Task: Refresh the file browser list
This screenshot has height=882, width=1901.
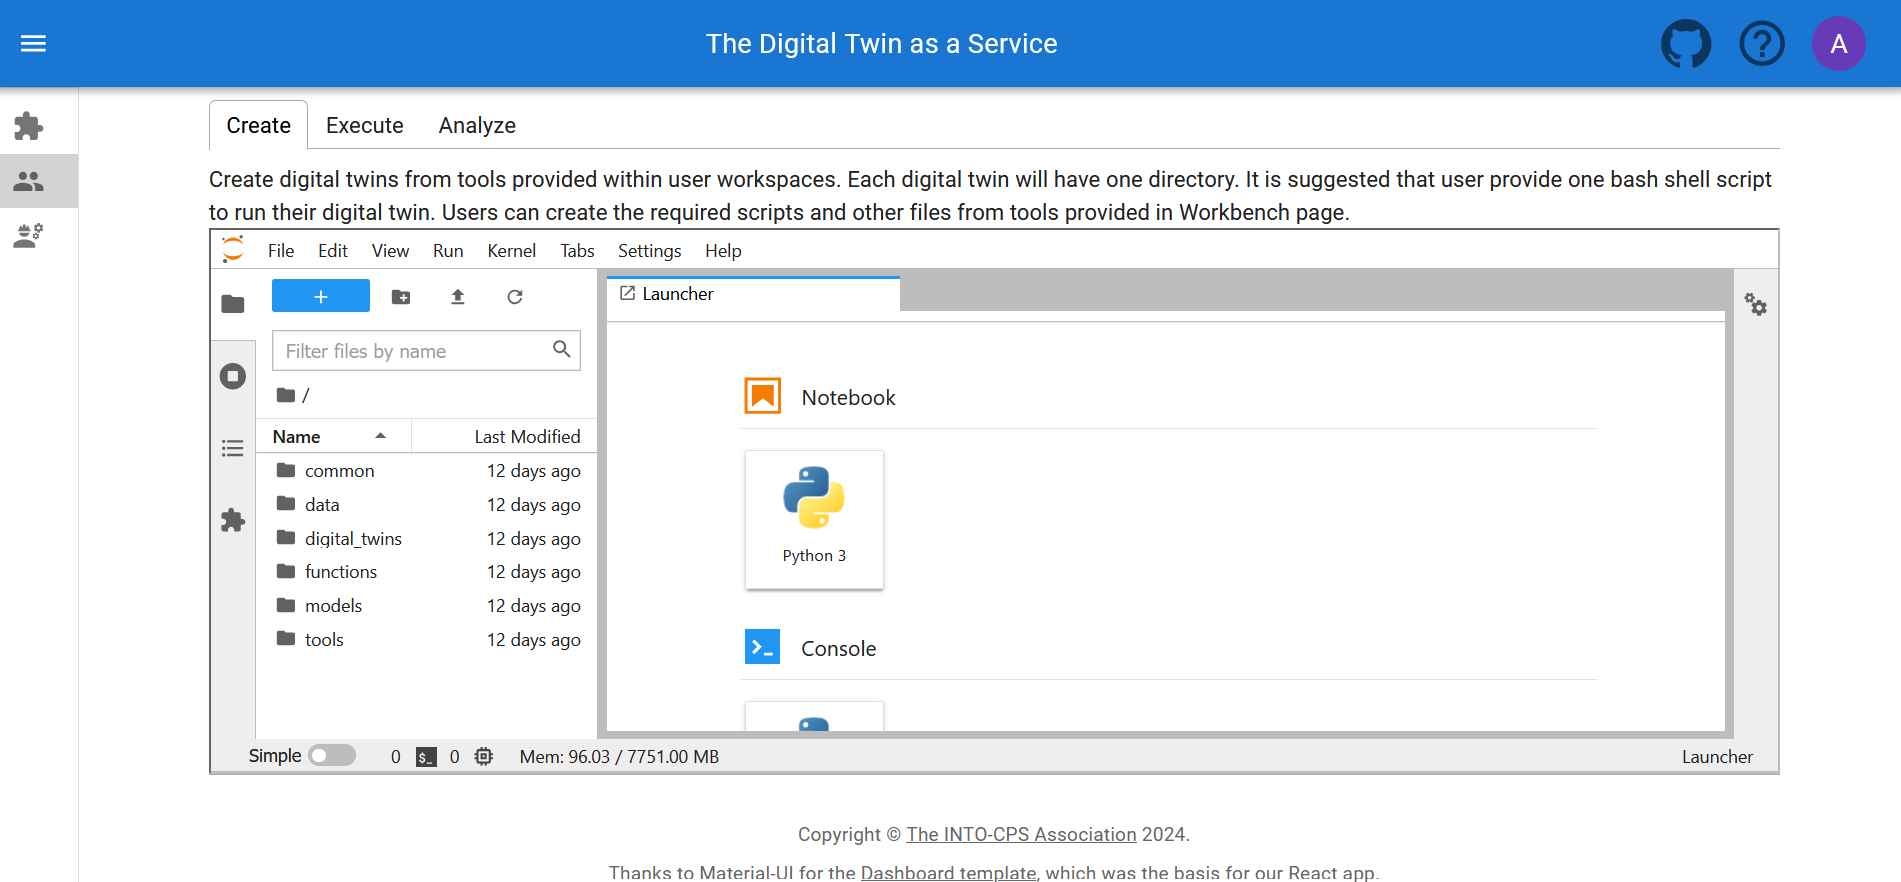Action: click(x=515, y=297)
